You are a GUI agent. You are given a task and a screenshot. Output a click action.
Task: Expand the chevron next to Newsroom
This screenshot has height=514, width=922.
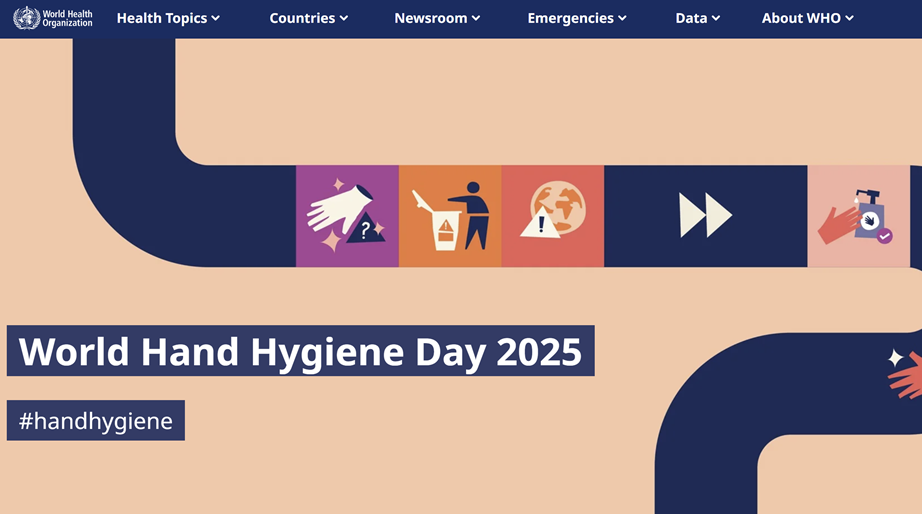(x=476, y=19)
